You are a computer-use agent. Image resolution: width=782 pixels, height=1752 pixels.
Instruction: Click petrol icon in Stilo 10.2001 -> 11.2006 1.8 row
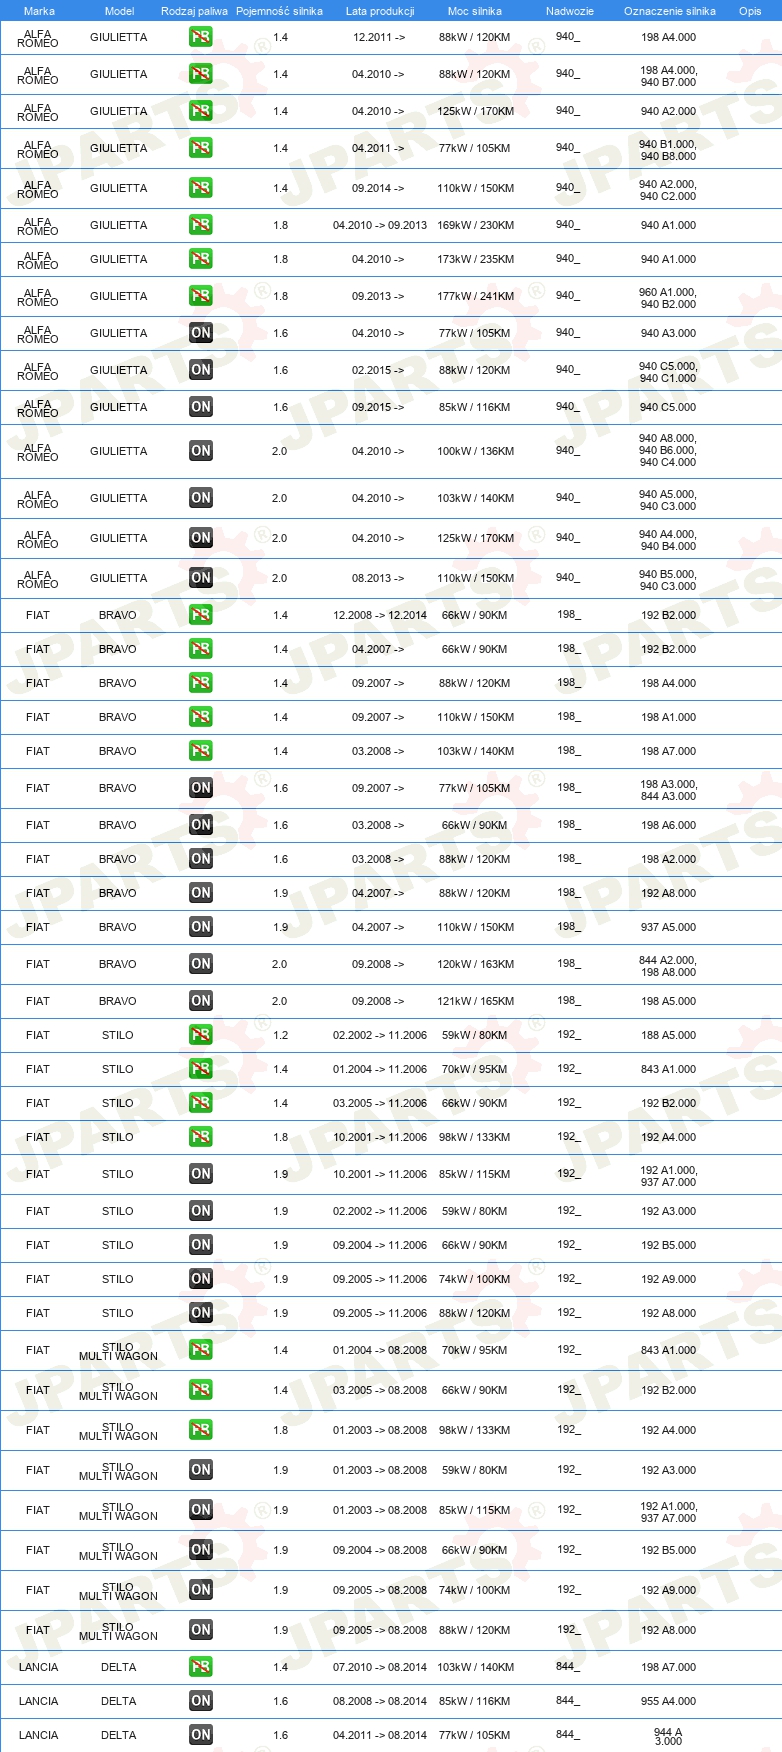[200, 1137]
